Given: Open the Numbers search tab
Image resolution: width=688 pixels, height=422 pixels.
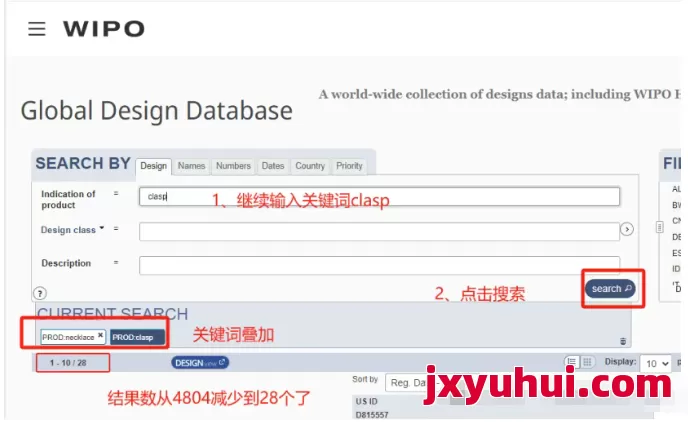Looking at the screenshot, I should click(x=233, y=166).
